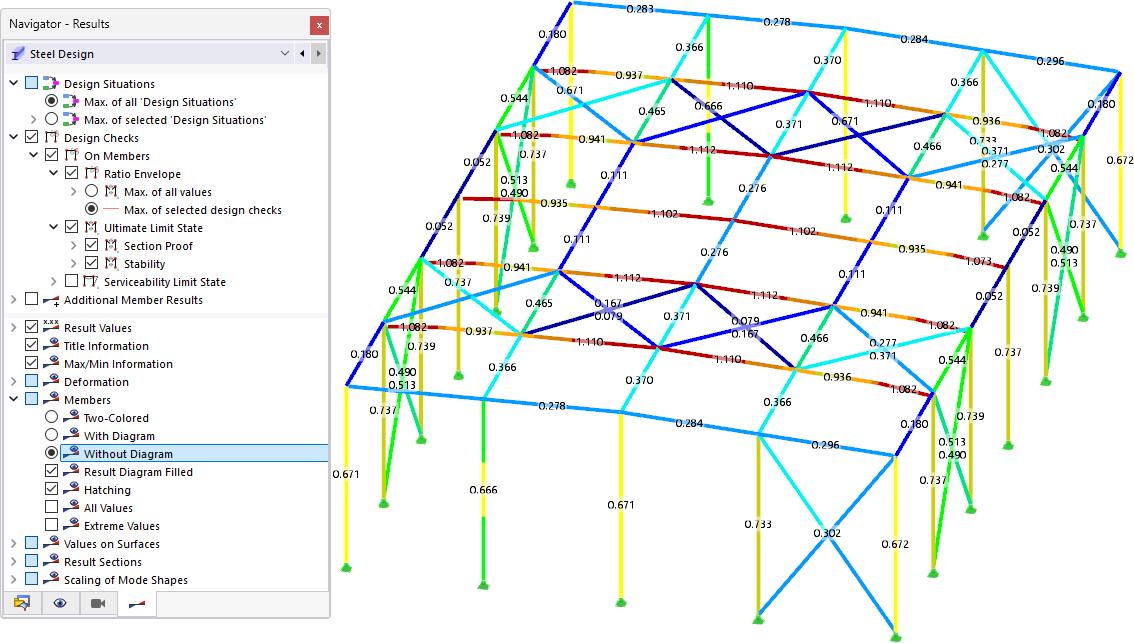Open the Data navigator tab
This screenshot has width=1134, height=643.
[22, 603]
